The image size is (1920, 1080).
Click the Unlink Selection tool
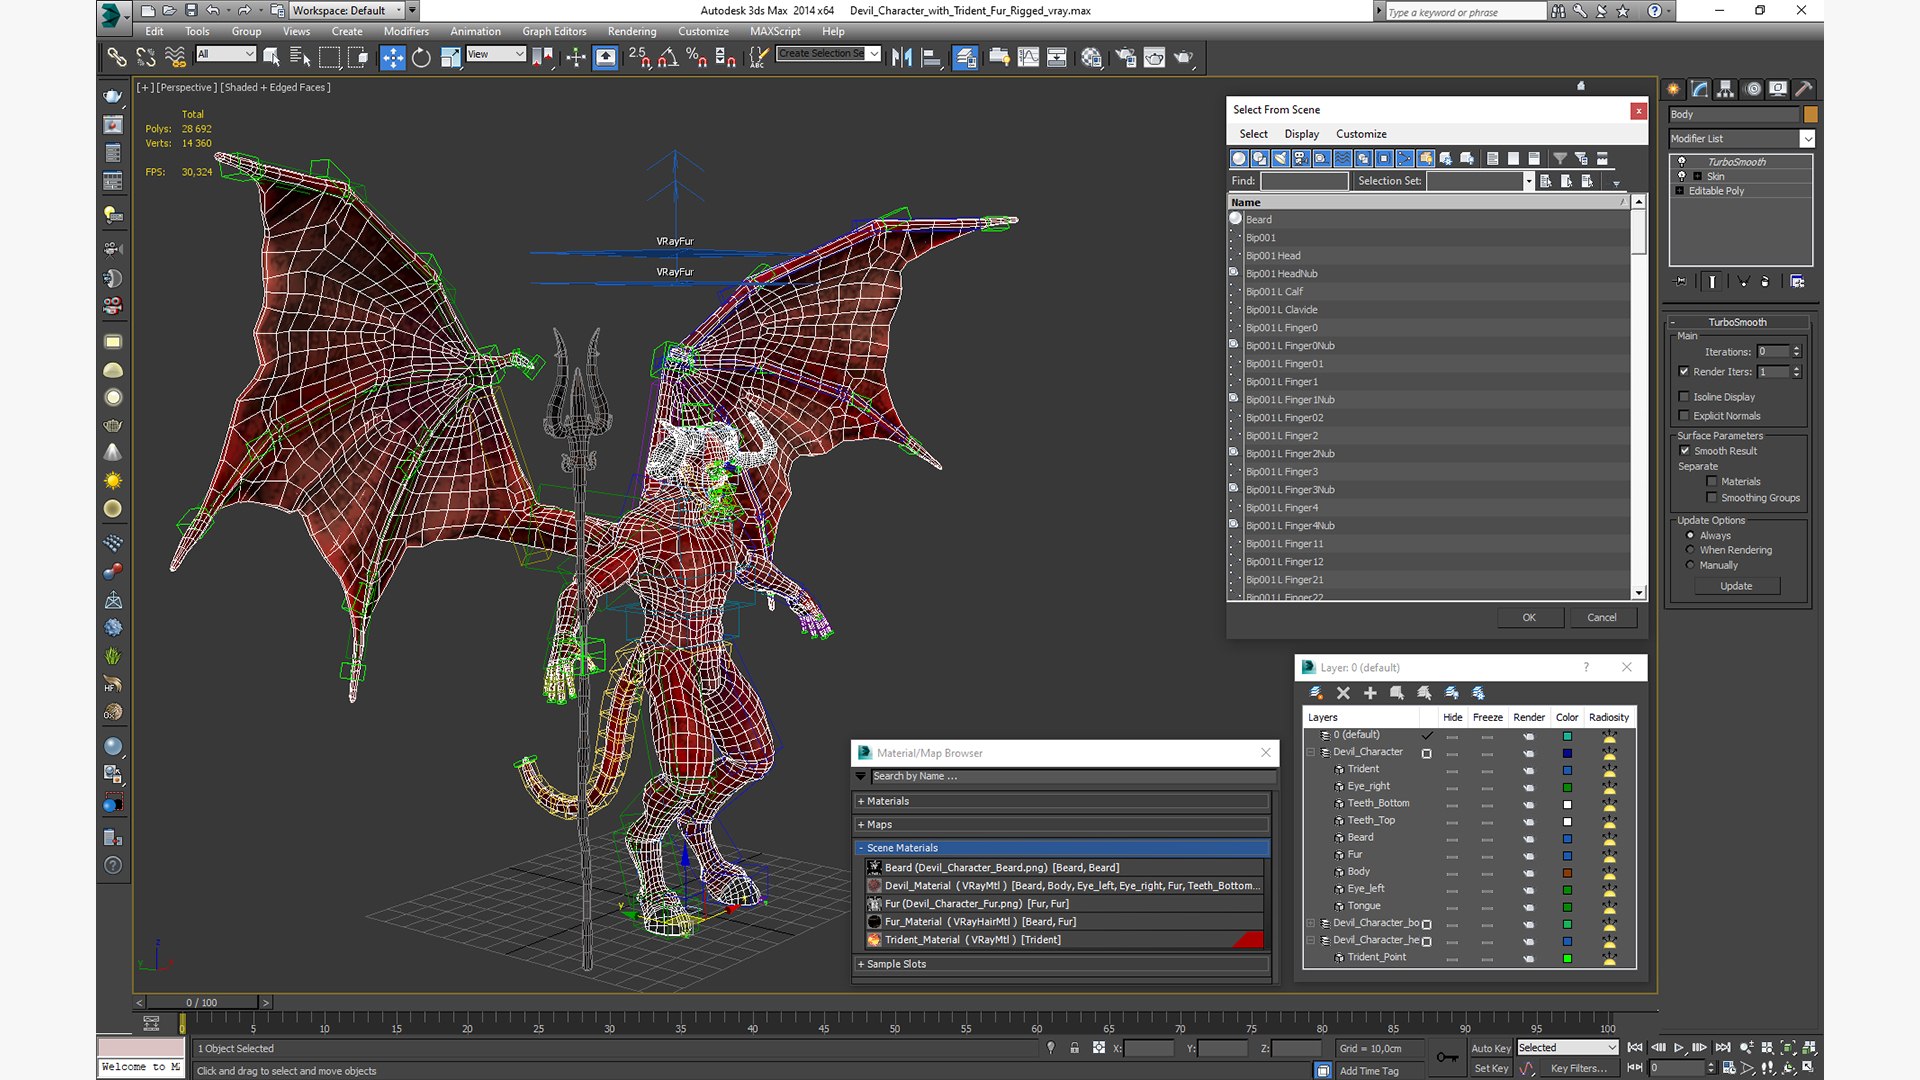[146, 58]
